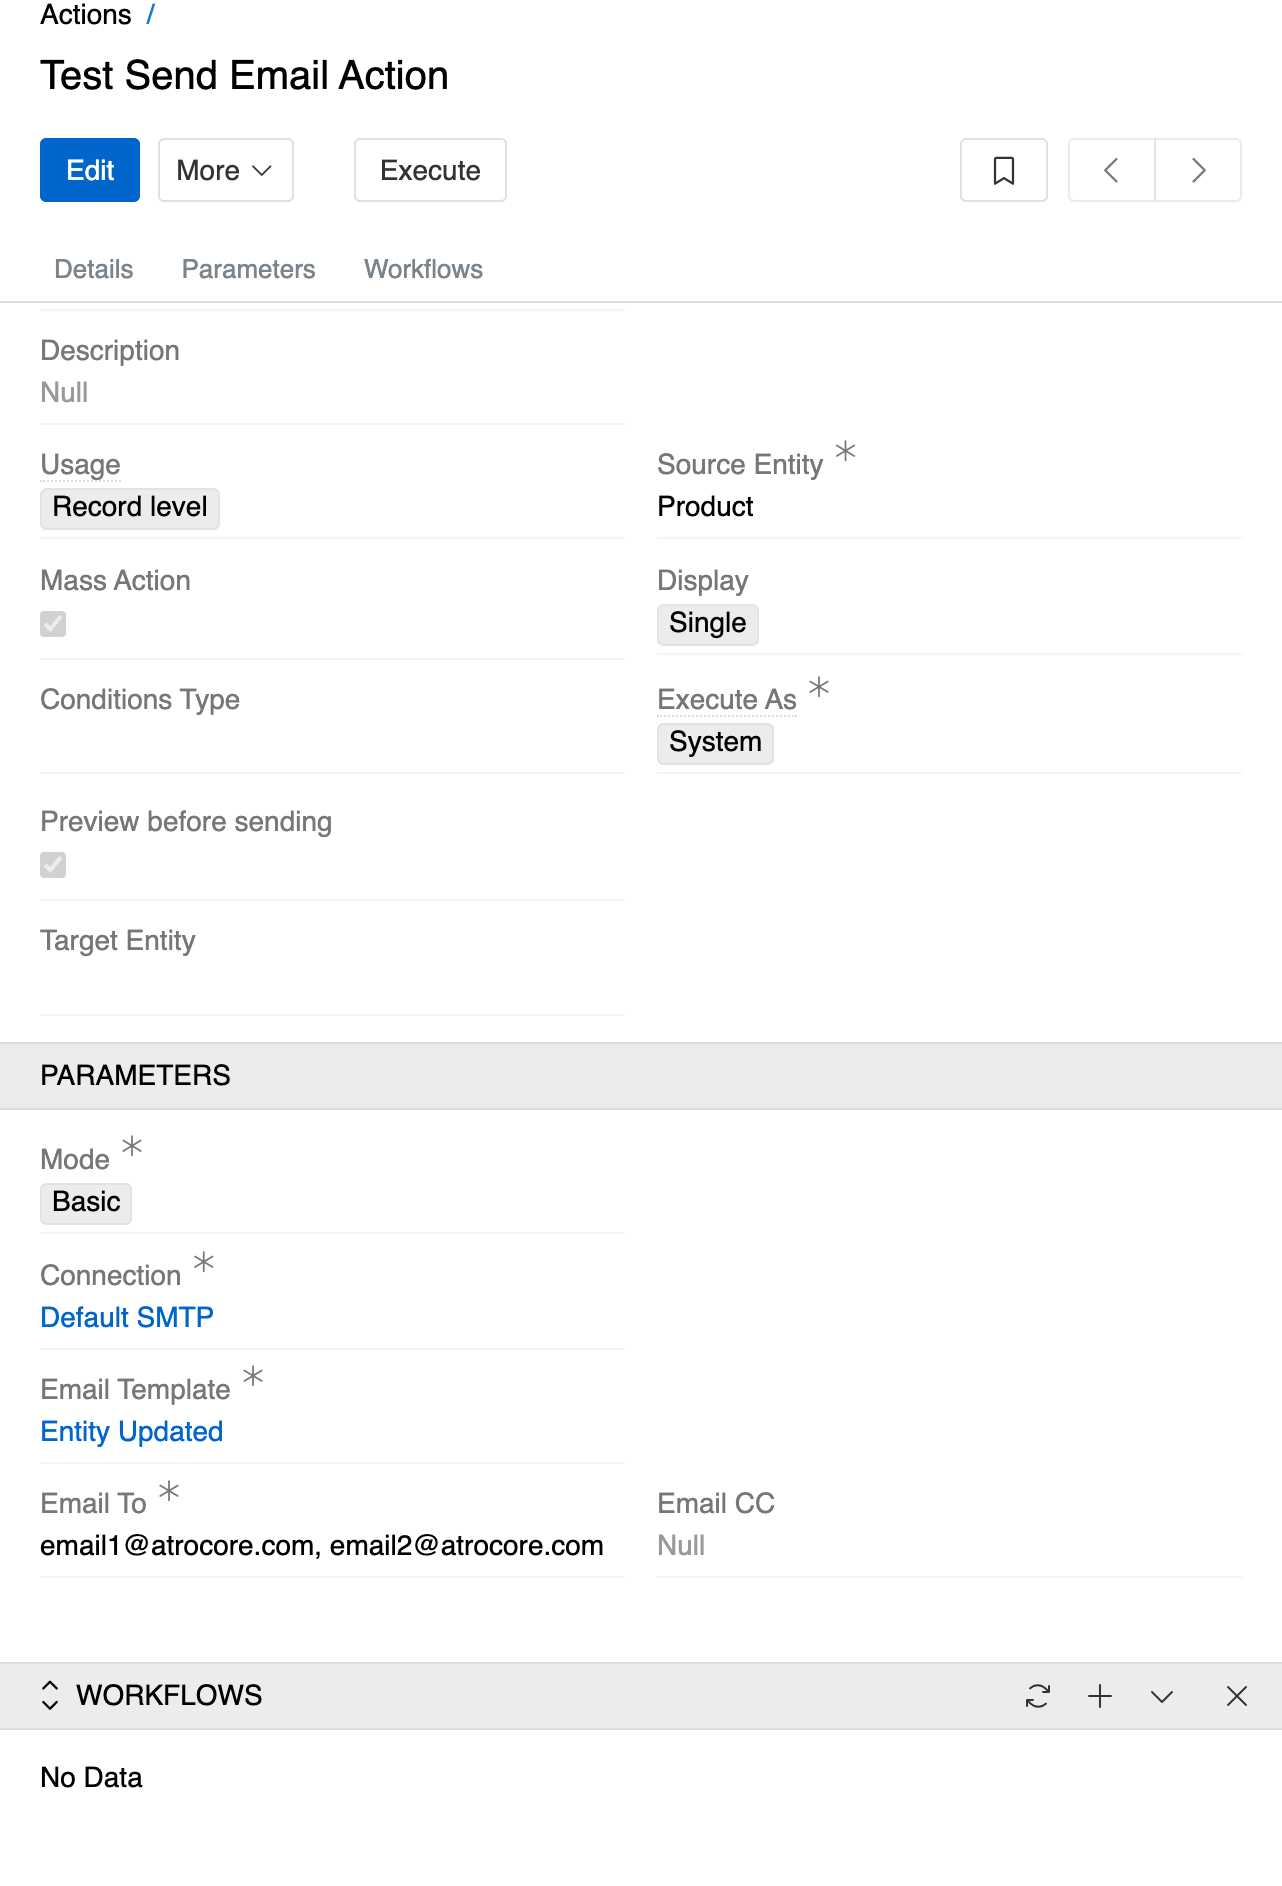Switch to the Details tab
The height and width of the screenshot is (1886, 1282).
click(x=92, y=268)
